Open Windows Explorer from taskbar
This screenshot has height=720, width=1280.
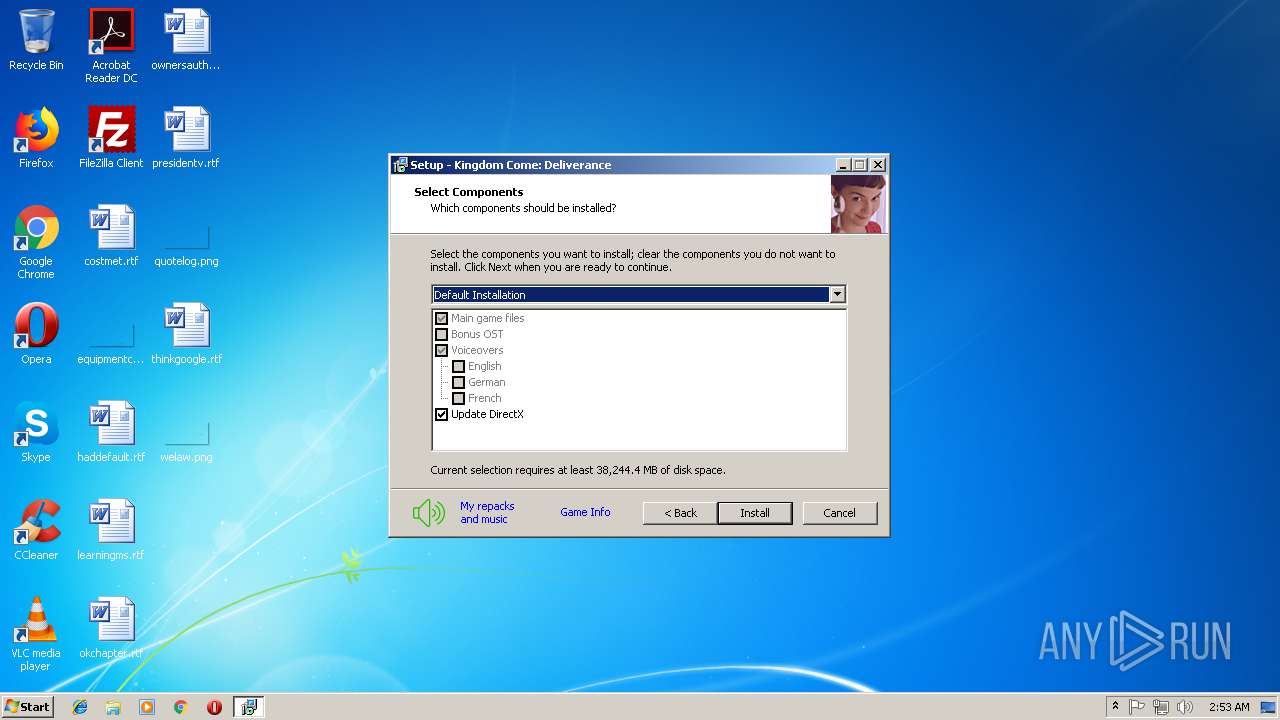coord(113,707)
